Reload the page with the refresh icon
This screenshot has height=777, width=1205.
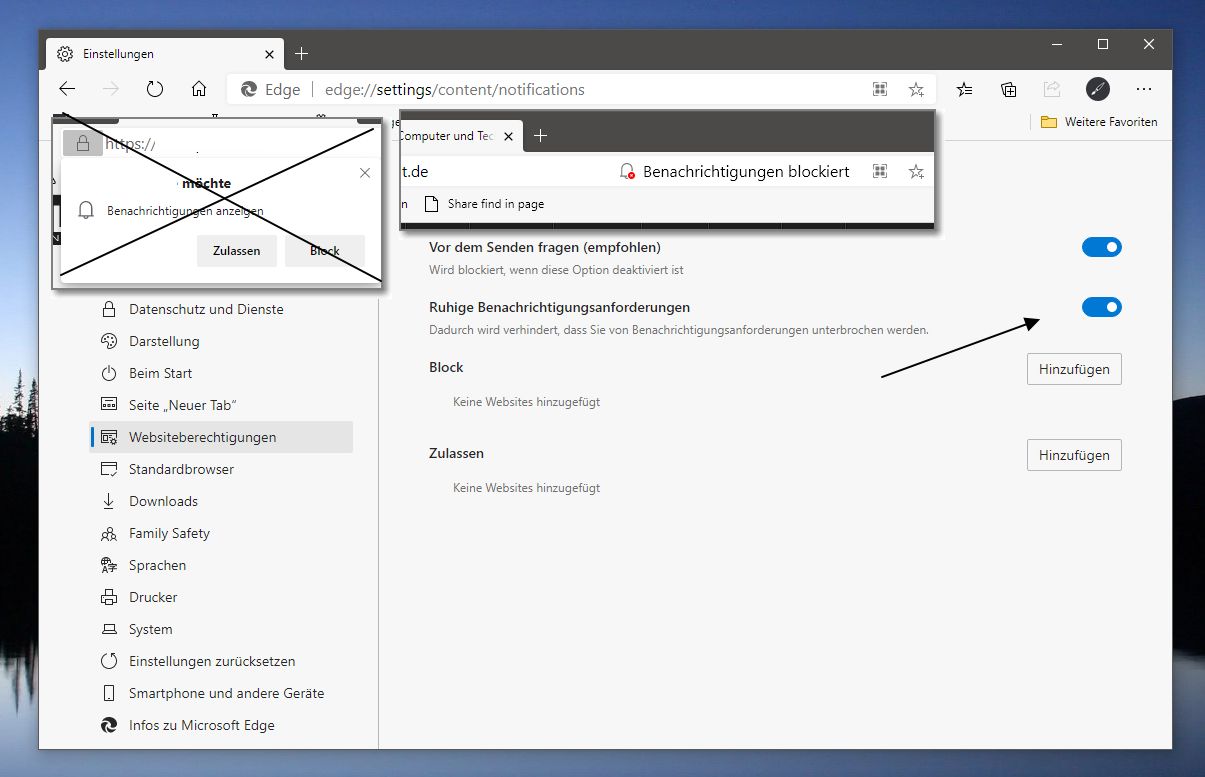(x=155, y=89)
